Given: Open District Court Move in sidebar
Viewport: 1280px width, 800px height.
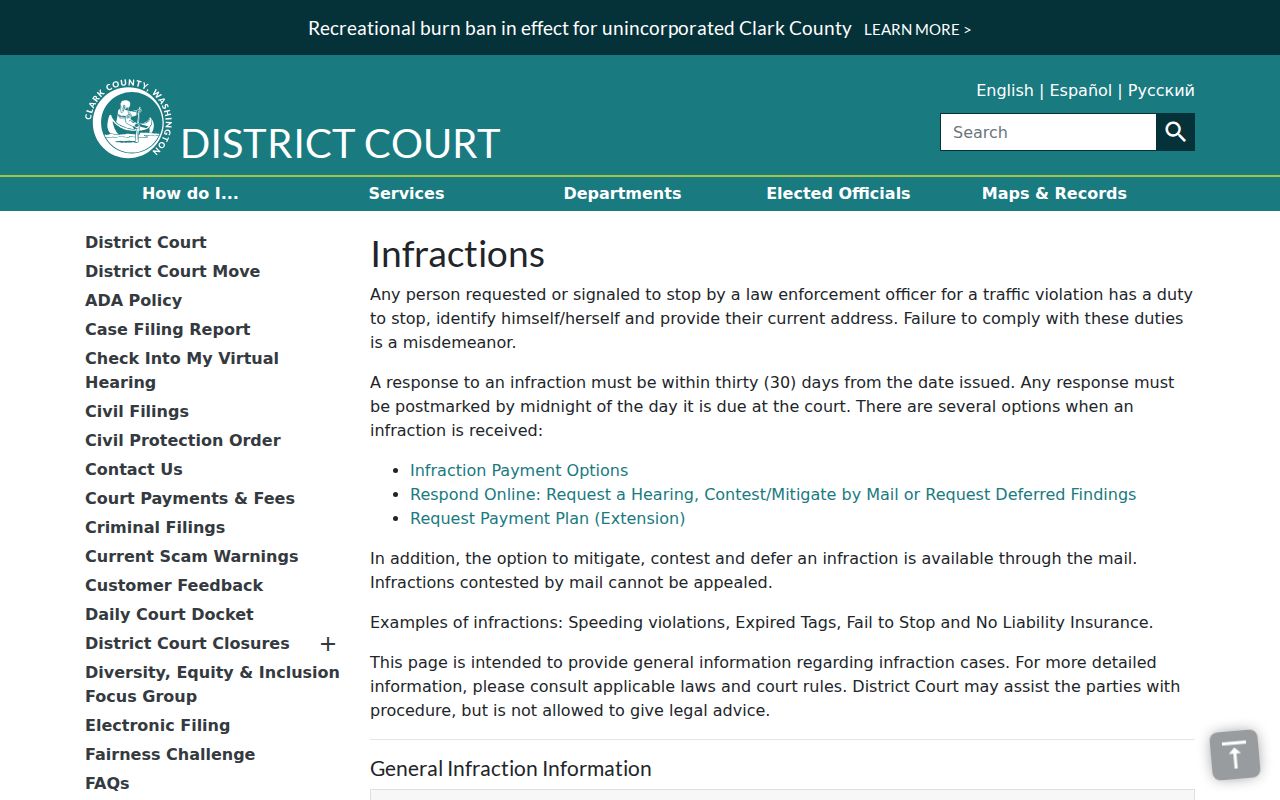Looking at the screenshot, I should [172, 271].
